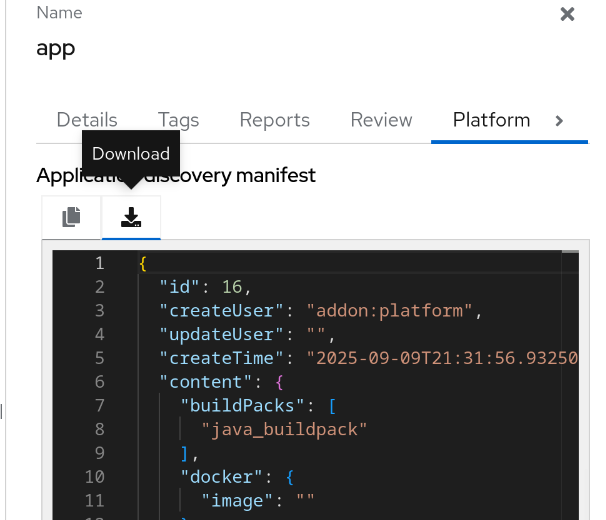Go to the Reports tab
Screen dimensions: 606x520
point(274,120)
